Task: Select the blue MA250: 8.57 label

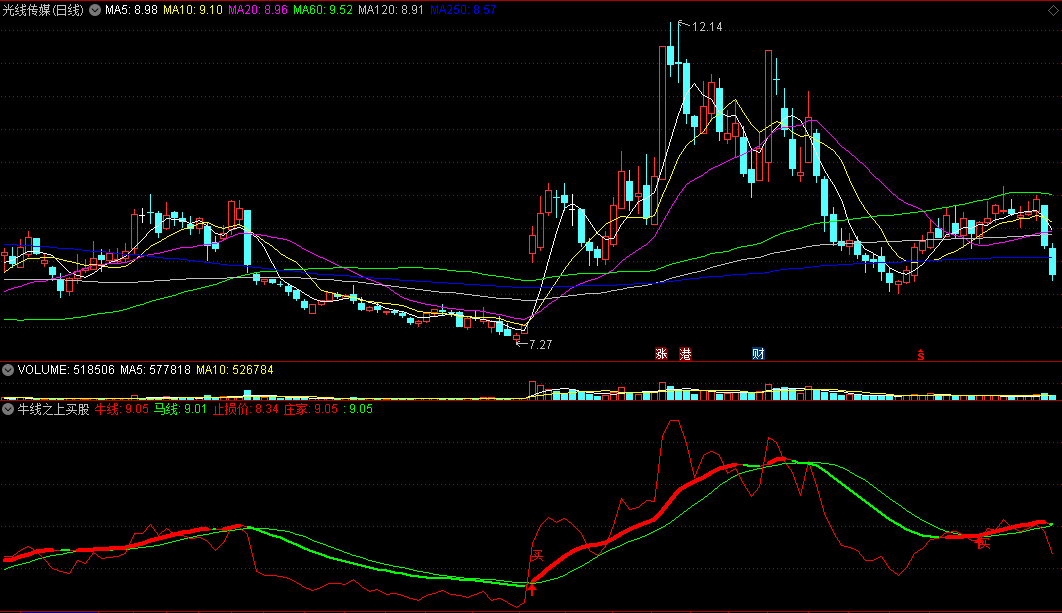Action: click(463, 10)
